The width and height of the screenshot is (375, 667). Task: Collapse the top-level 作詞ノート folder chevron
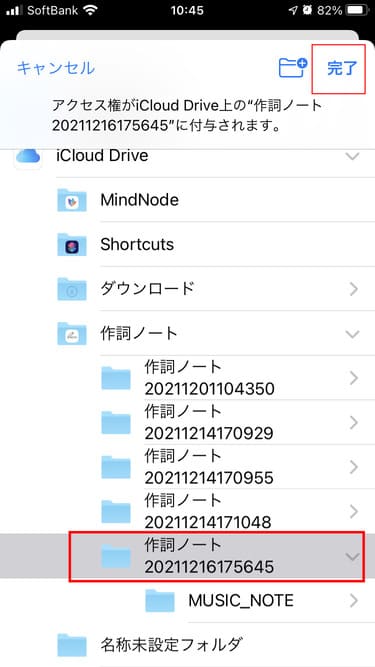pyautogui.click(x=352, y=334)
